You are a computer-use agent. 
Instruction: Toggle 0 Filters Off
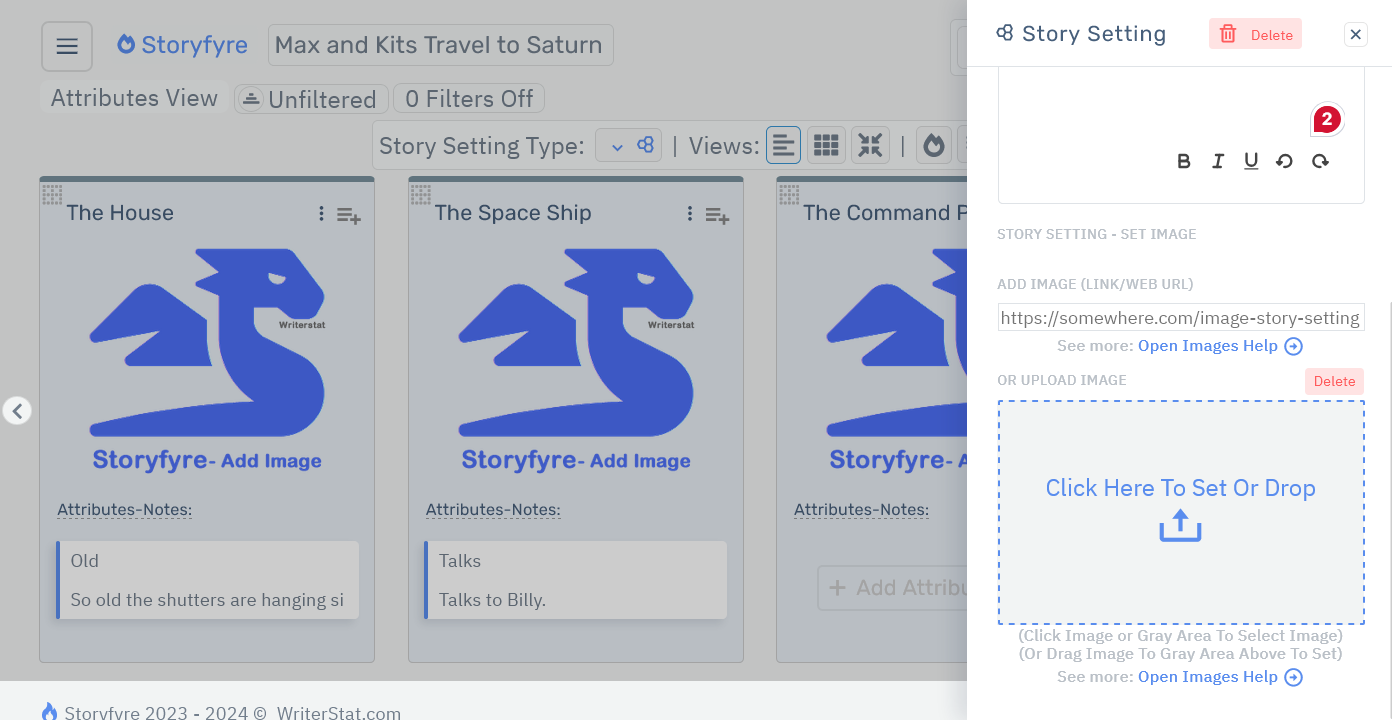pos(468,98)
